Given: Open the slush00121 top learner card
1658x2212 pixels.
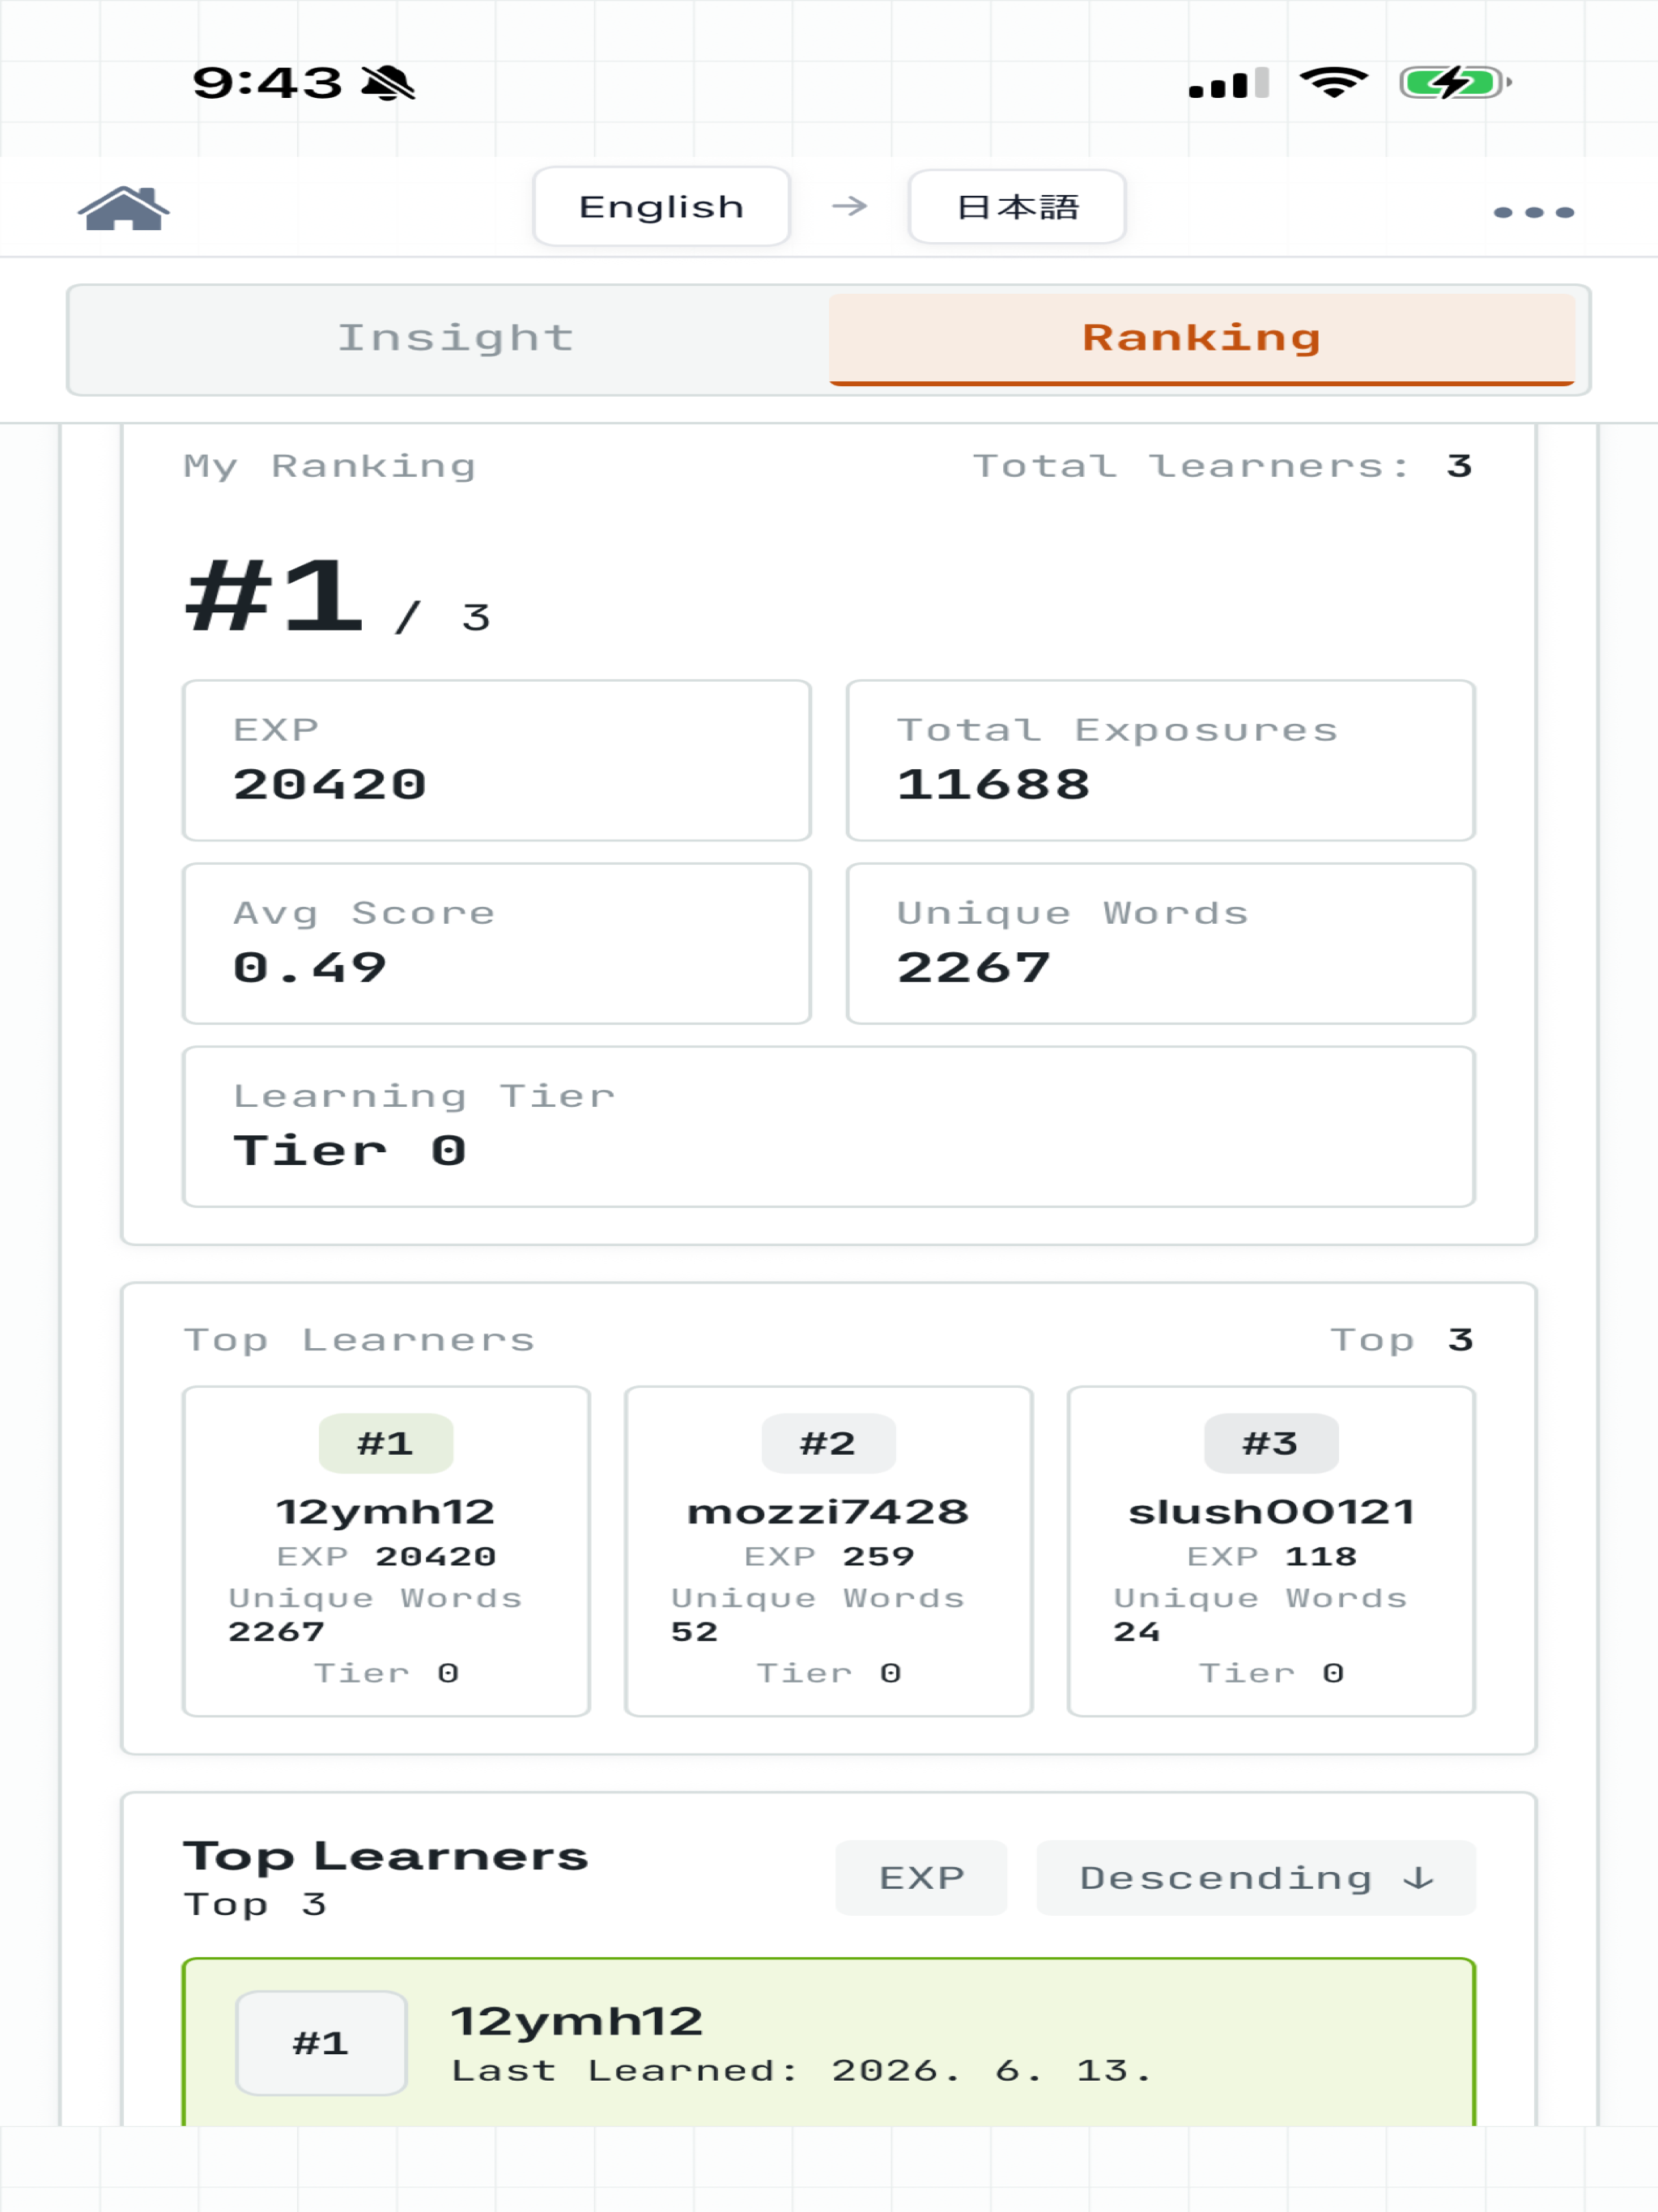Looking at the screenshot, I should pos(1271,1551).
